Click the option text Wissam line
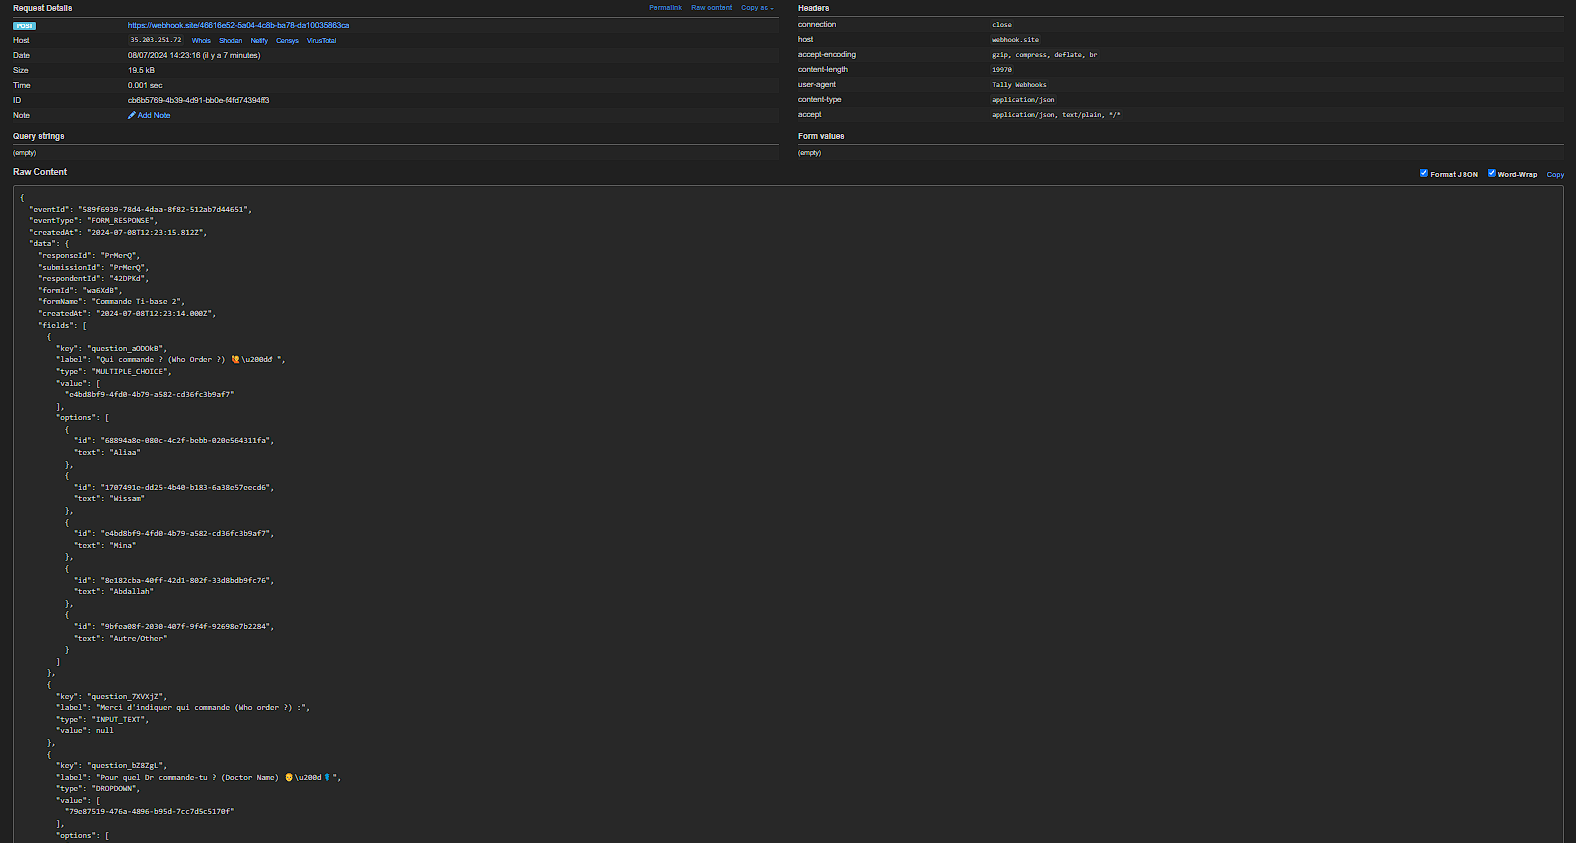Image resolution: width=1576 pixels, height=843 pixels. [109, 499]
